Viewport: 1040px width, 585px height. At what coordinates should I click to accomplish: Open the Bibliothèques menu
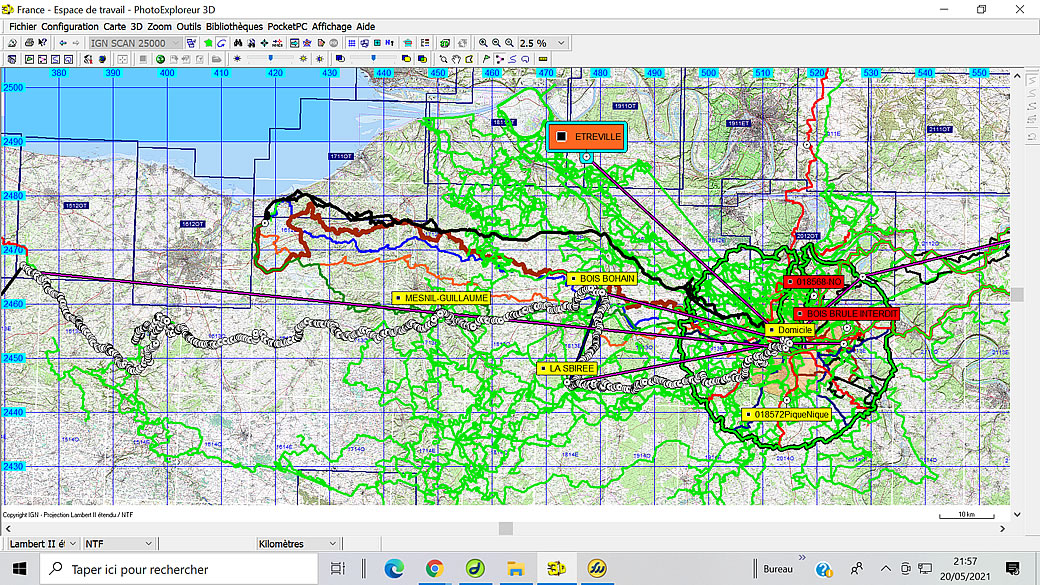[234, 26]
